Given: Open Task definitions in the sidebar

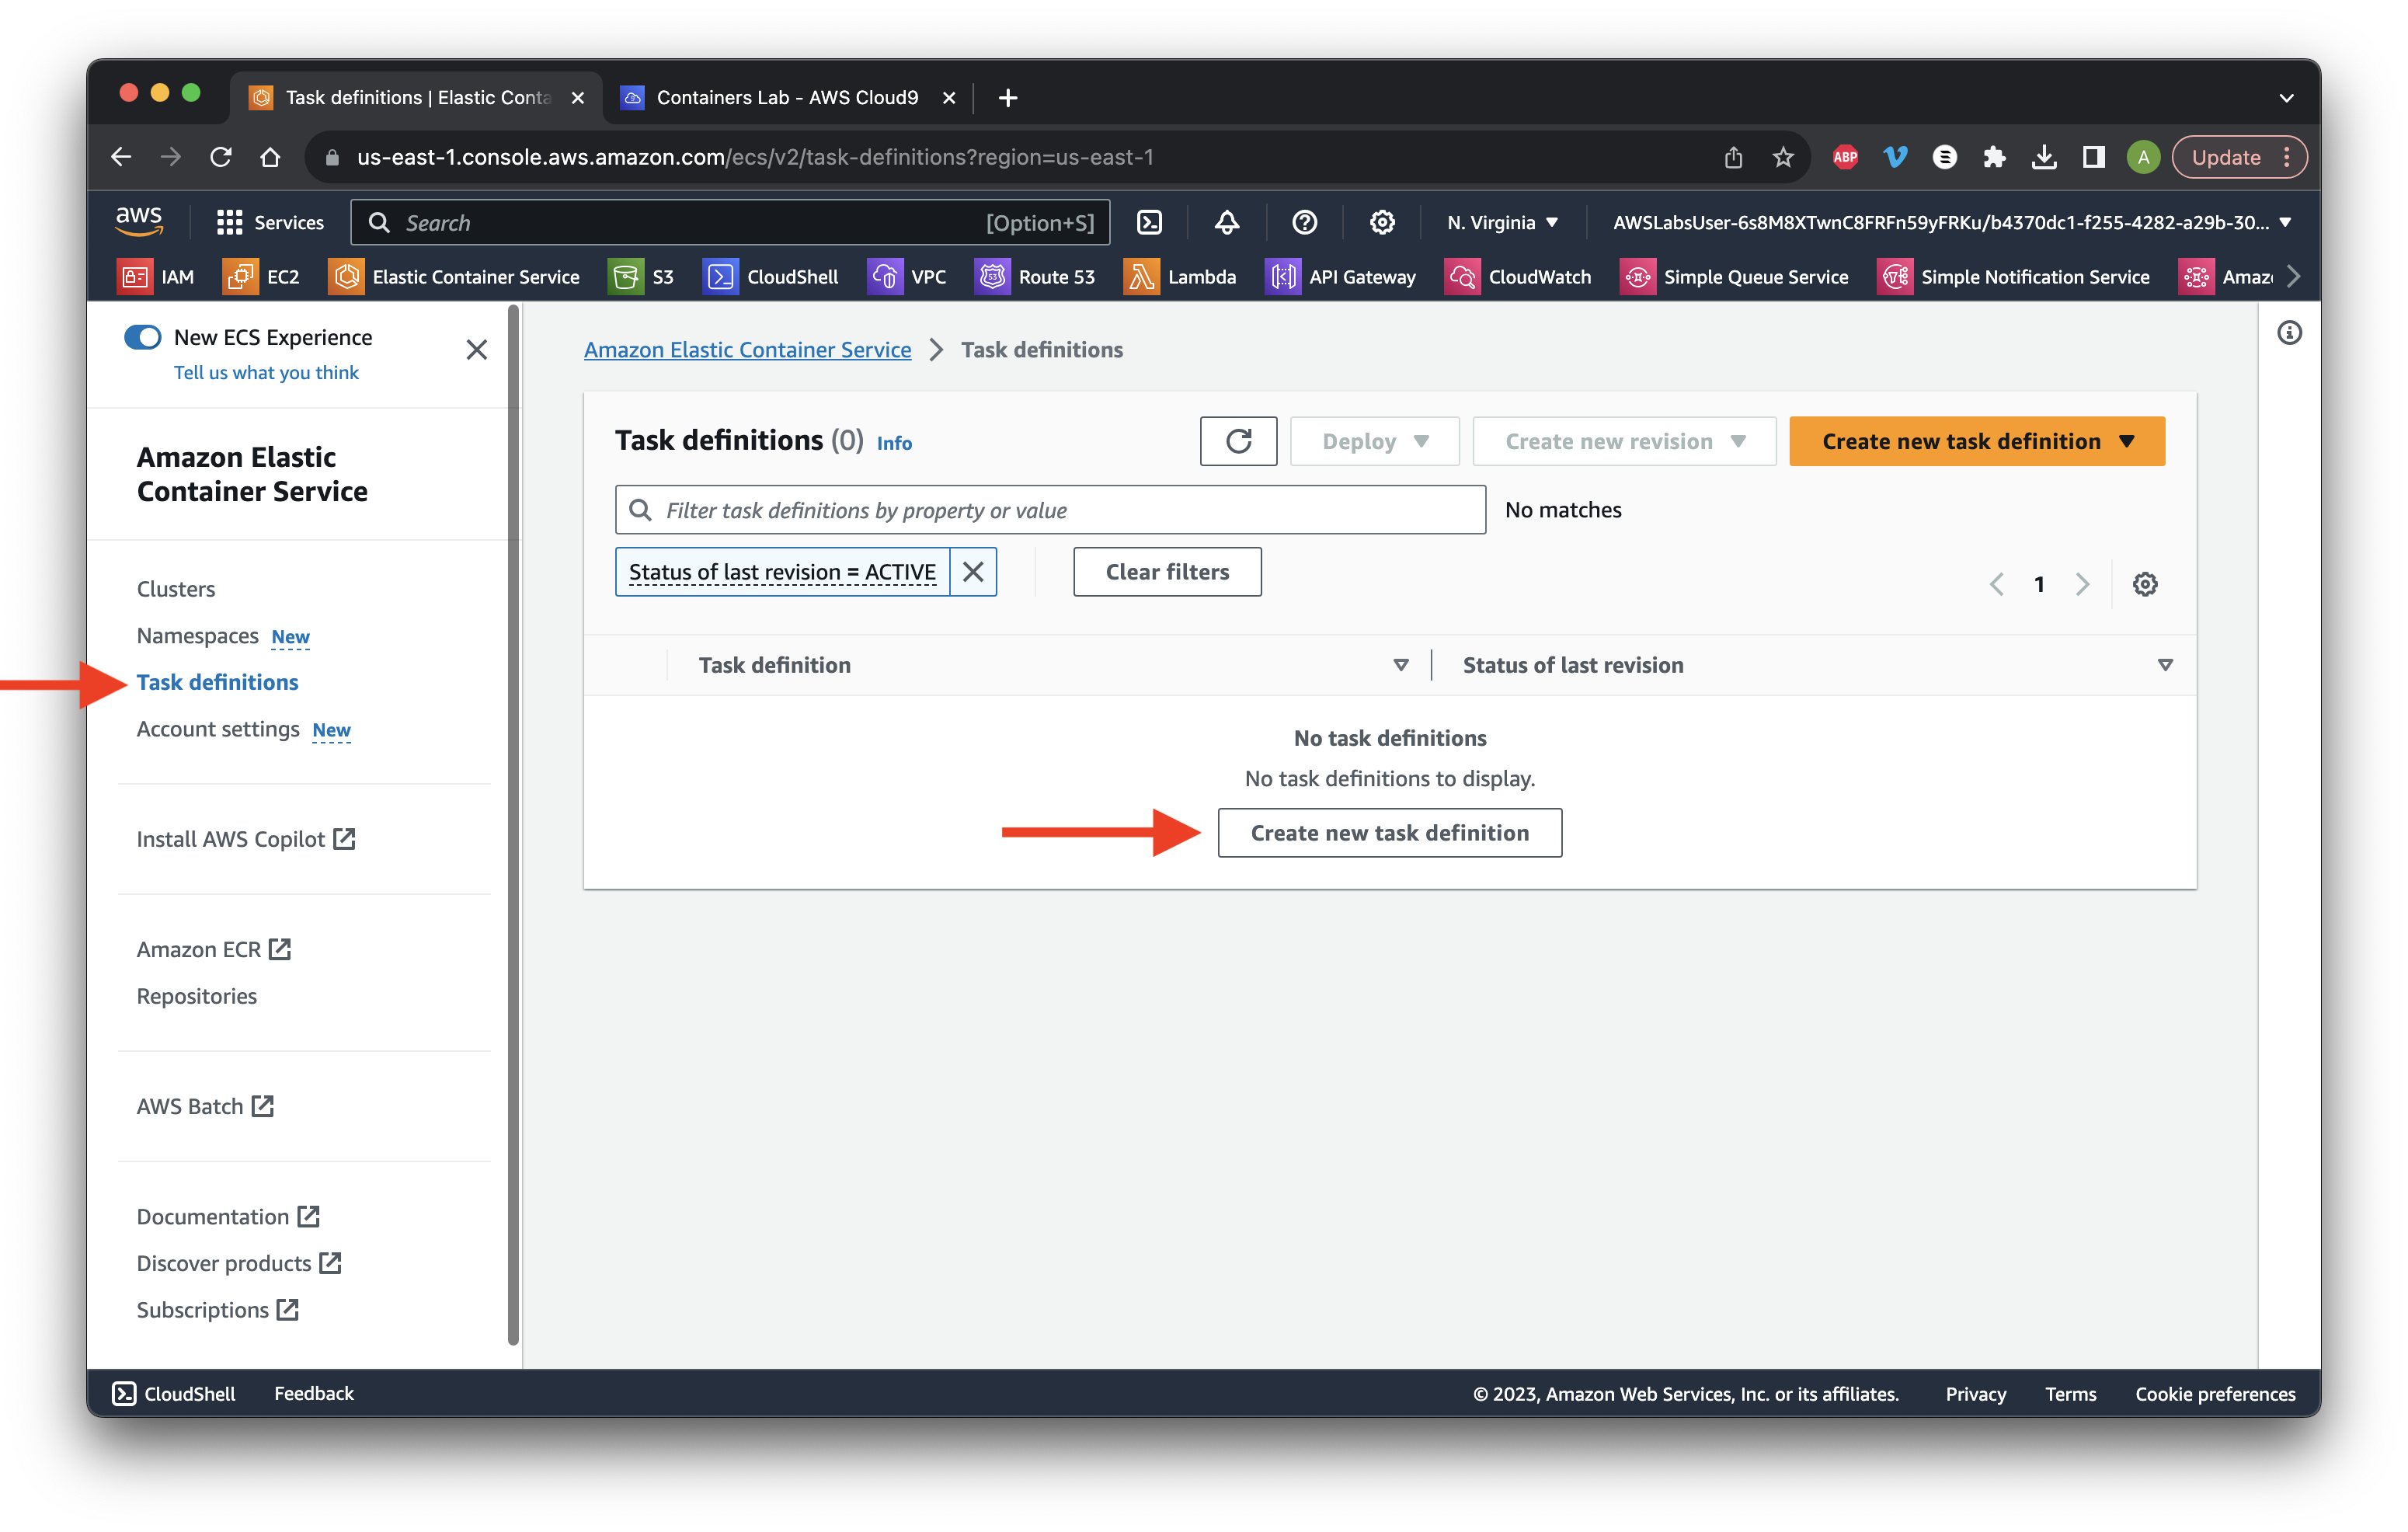Looking at the screenshot, I should [217, 682].
